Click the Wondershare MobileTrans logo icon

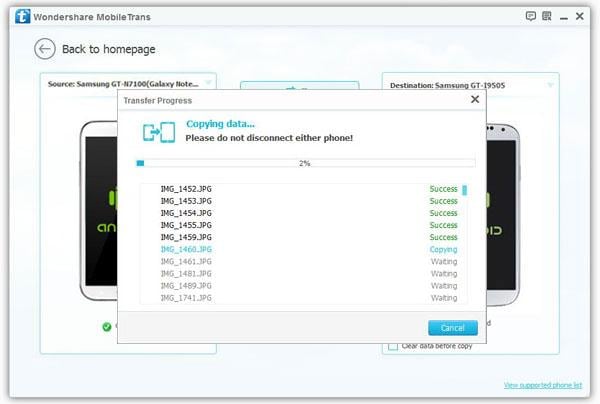23,16
